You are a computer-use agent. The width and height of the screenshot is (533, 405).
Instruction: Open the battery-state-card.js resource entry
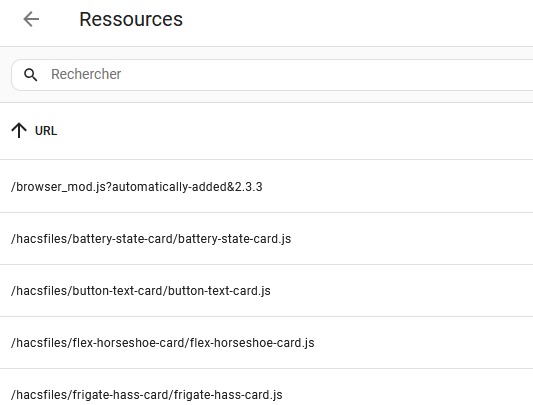click(x=266, y=239)
